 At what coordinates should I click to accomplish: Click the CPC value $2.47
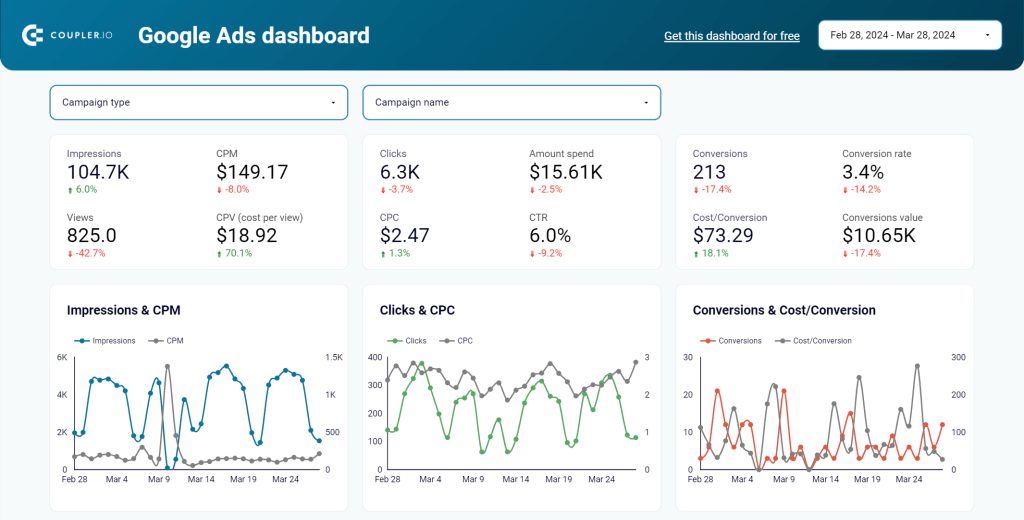coord(405,235)
